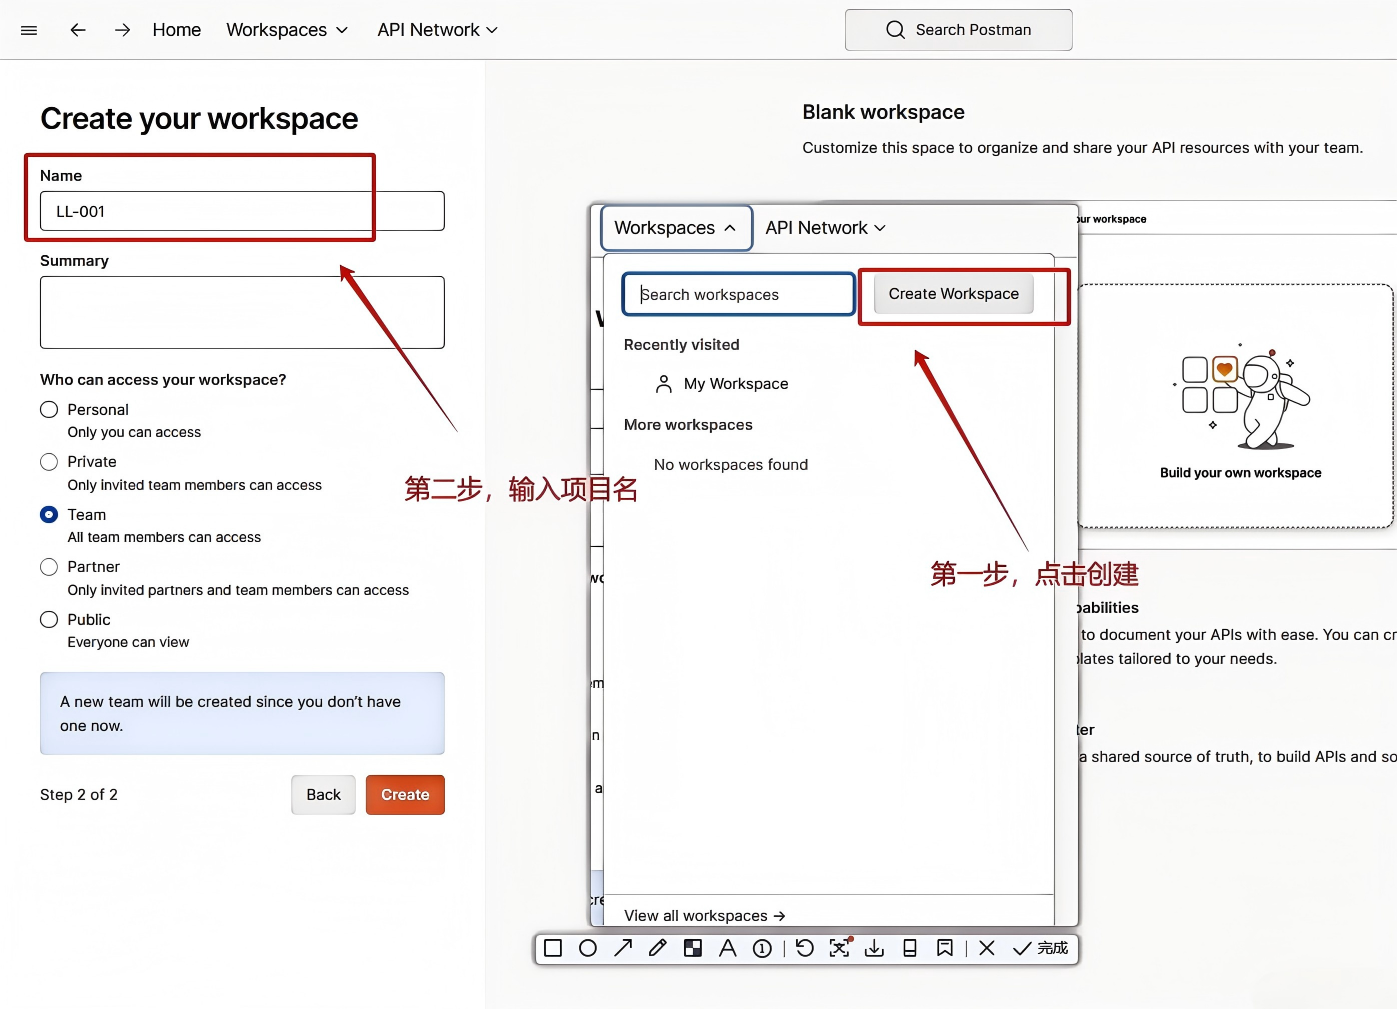This screenshot has width=1397, height=1009.
Task: Click the 'Step 2 of 2' label
Action: (79, 795)
